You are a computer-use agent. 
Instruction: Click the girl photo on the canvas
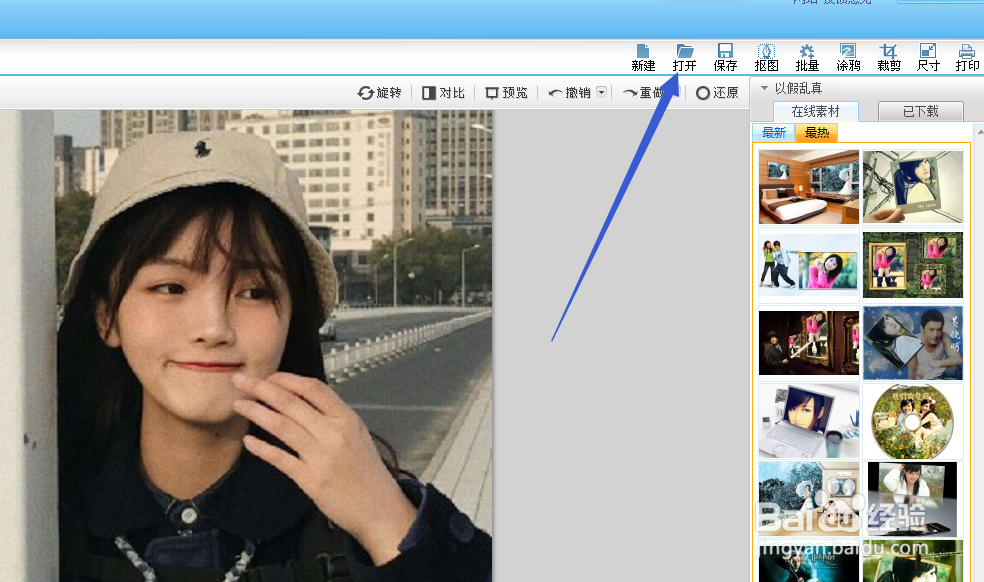246,346
